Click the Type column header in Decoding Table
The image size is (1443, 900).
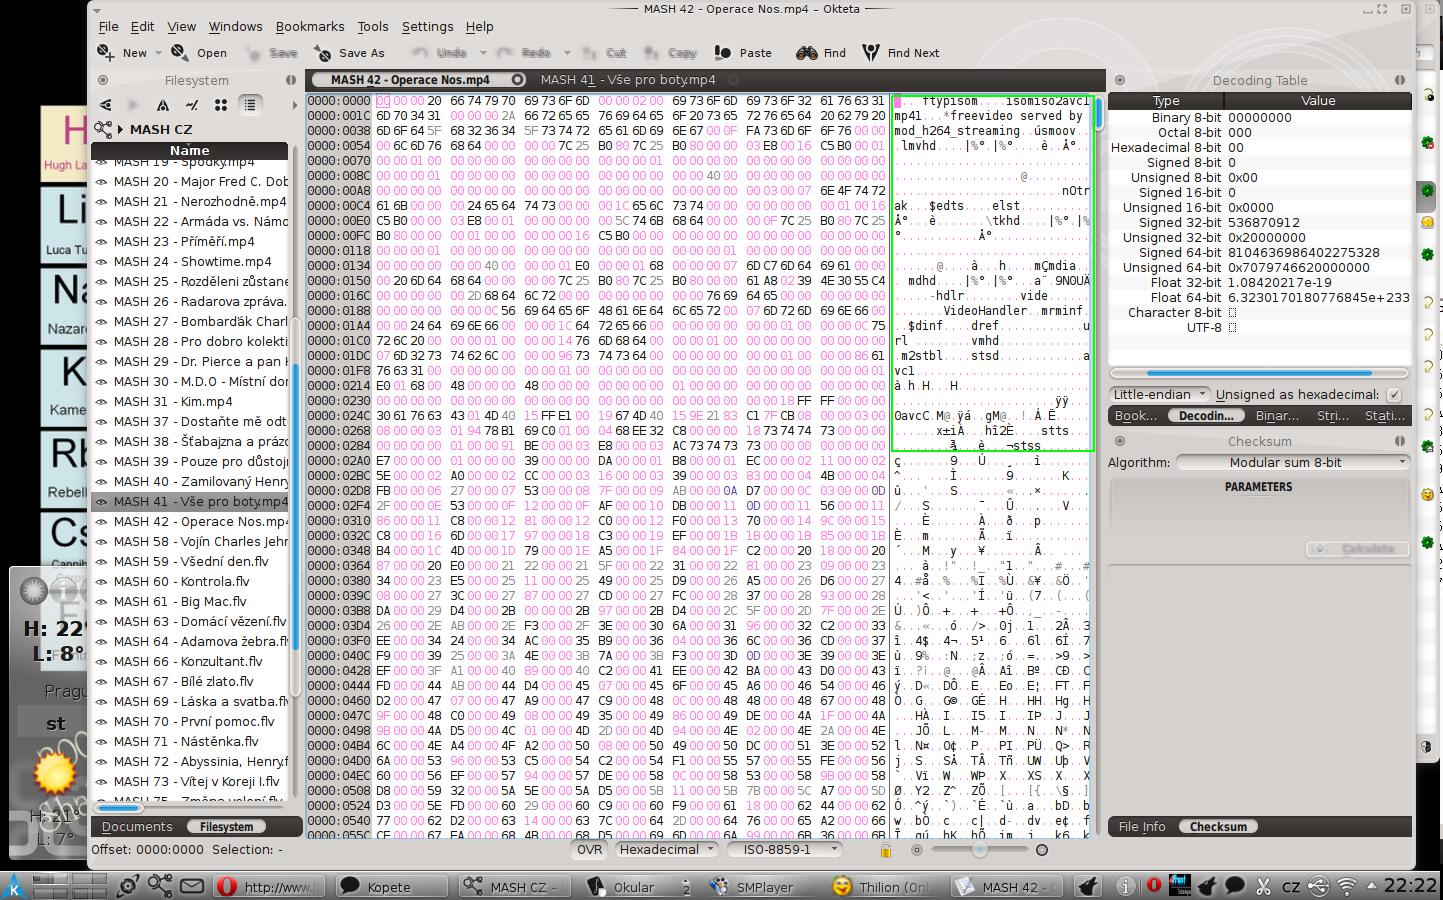tap(1166, 100)
